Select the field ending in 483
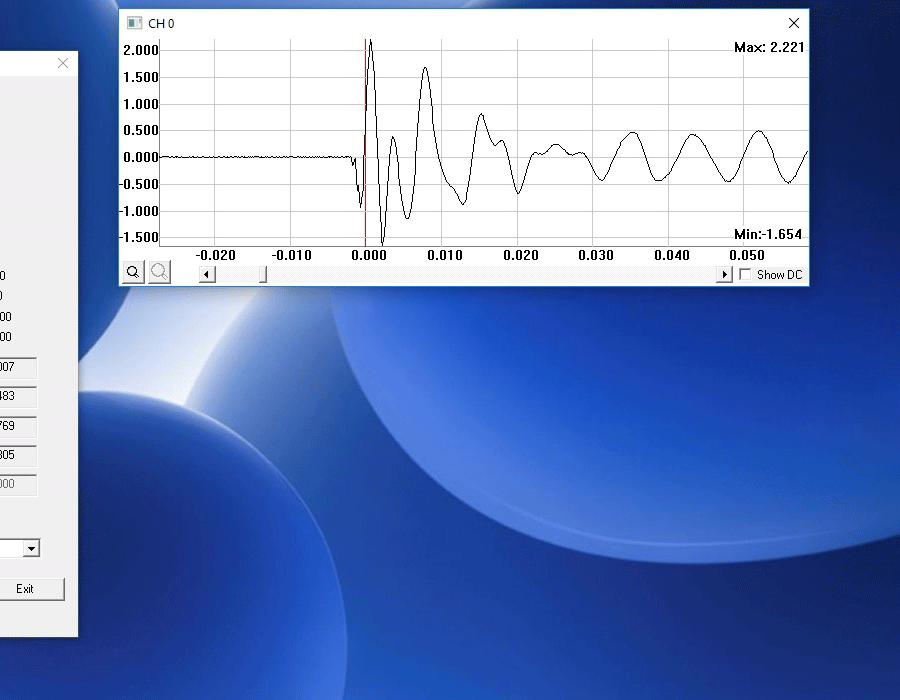The image size is (900, 700). point(18,397)
